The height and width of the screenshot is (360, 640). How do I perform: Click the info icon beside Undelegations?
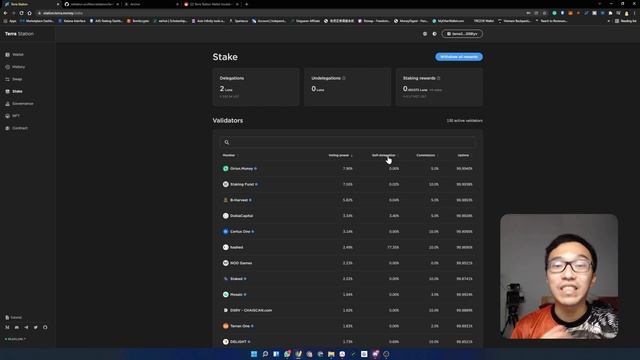point(344,78)
